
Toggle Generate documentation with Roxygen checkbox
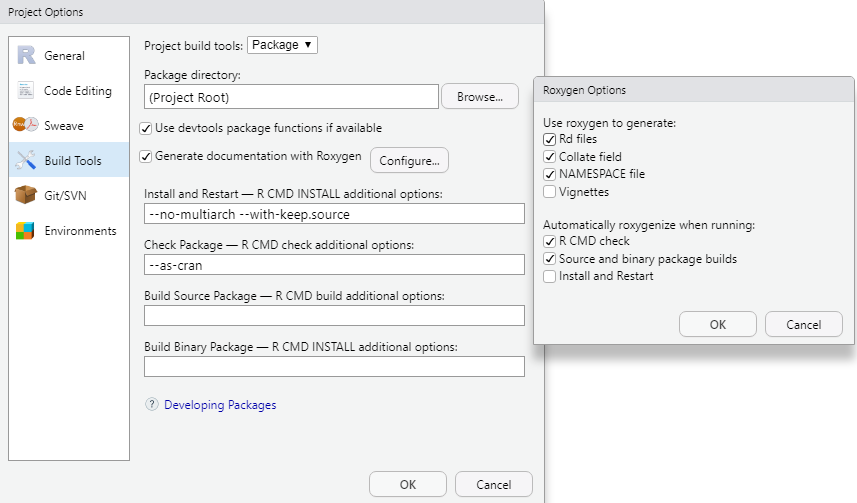(145, 156)
